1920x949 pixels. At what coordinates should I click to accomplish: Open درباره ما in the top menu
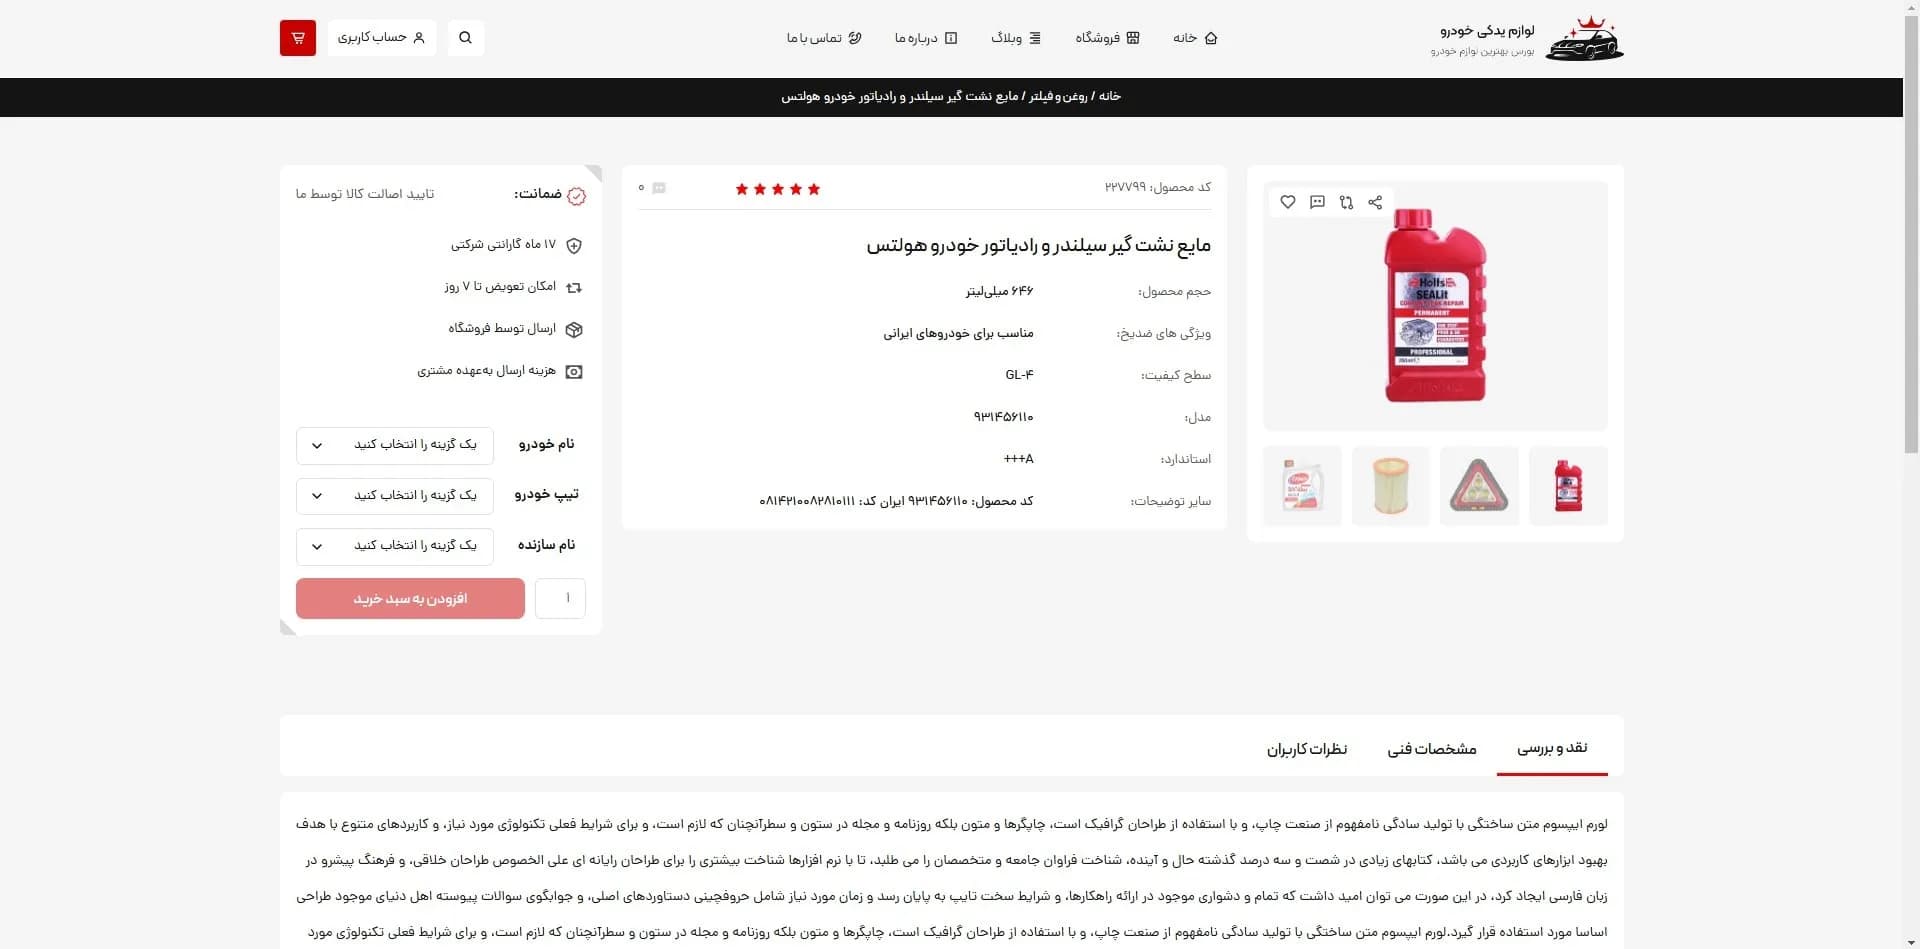point(926,38)
